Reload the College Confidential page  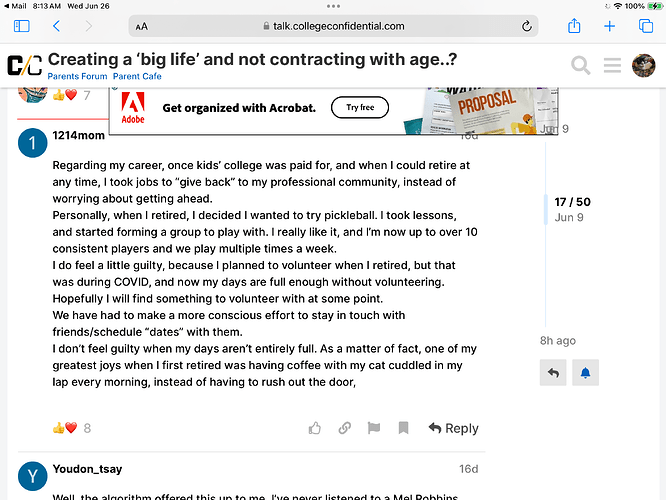click(x=527, y=26)
